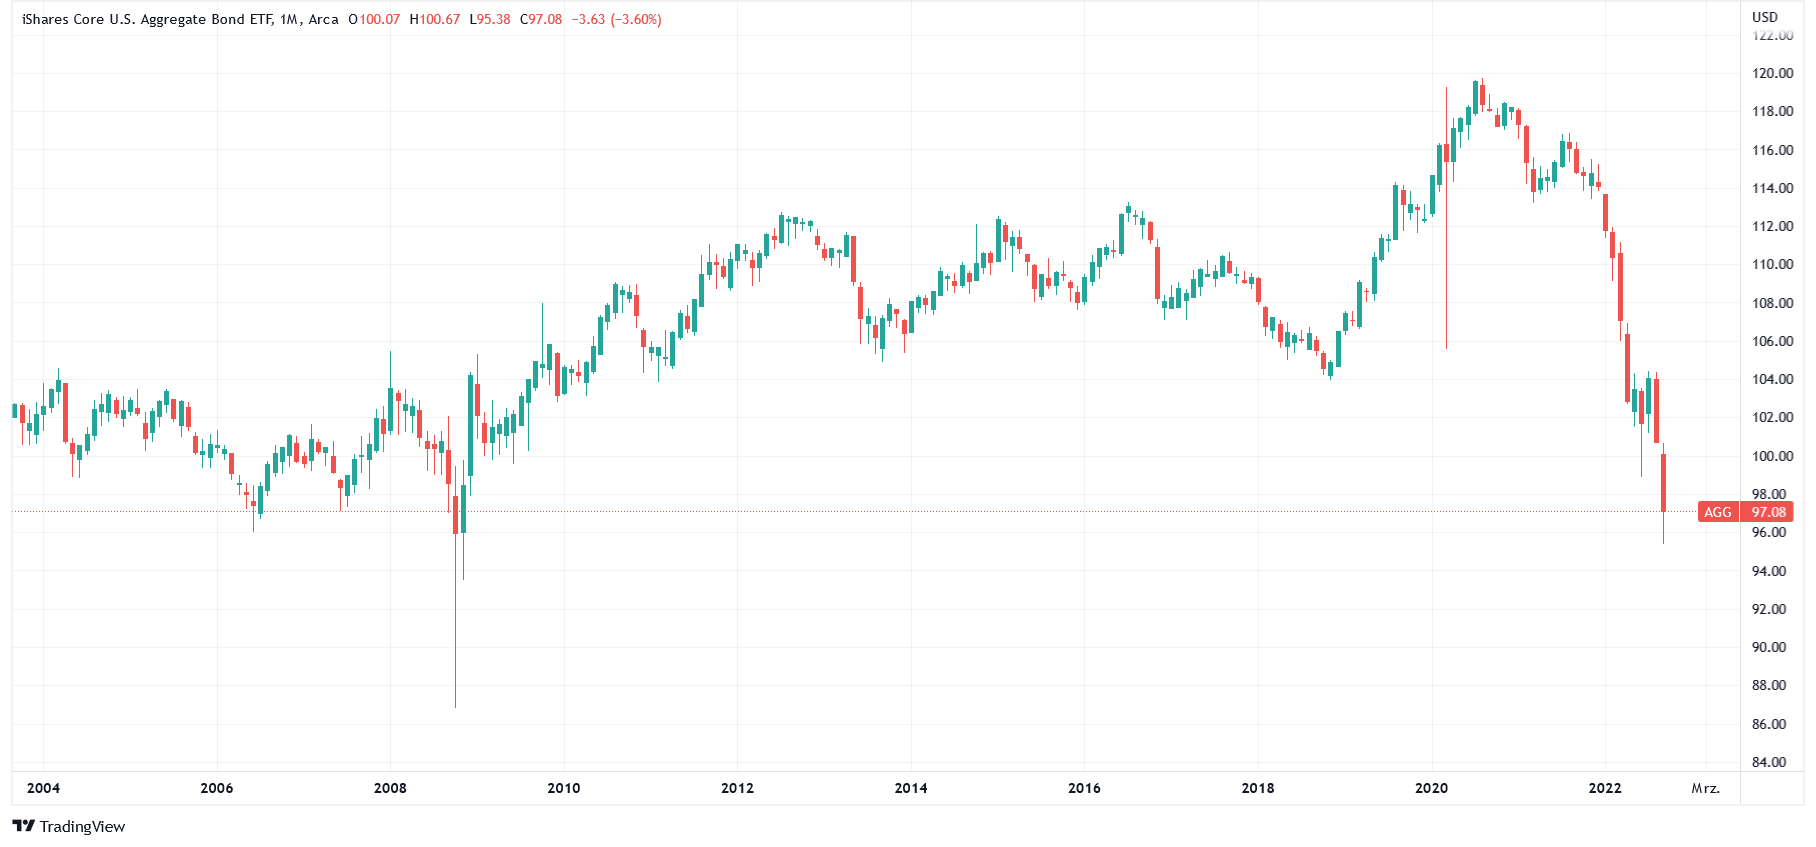Click the red AGG symbol label

(x=1718, y=512)
